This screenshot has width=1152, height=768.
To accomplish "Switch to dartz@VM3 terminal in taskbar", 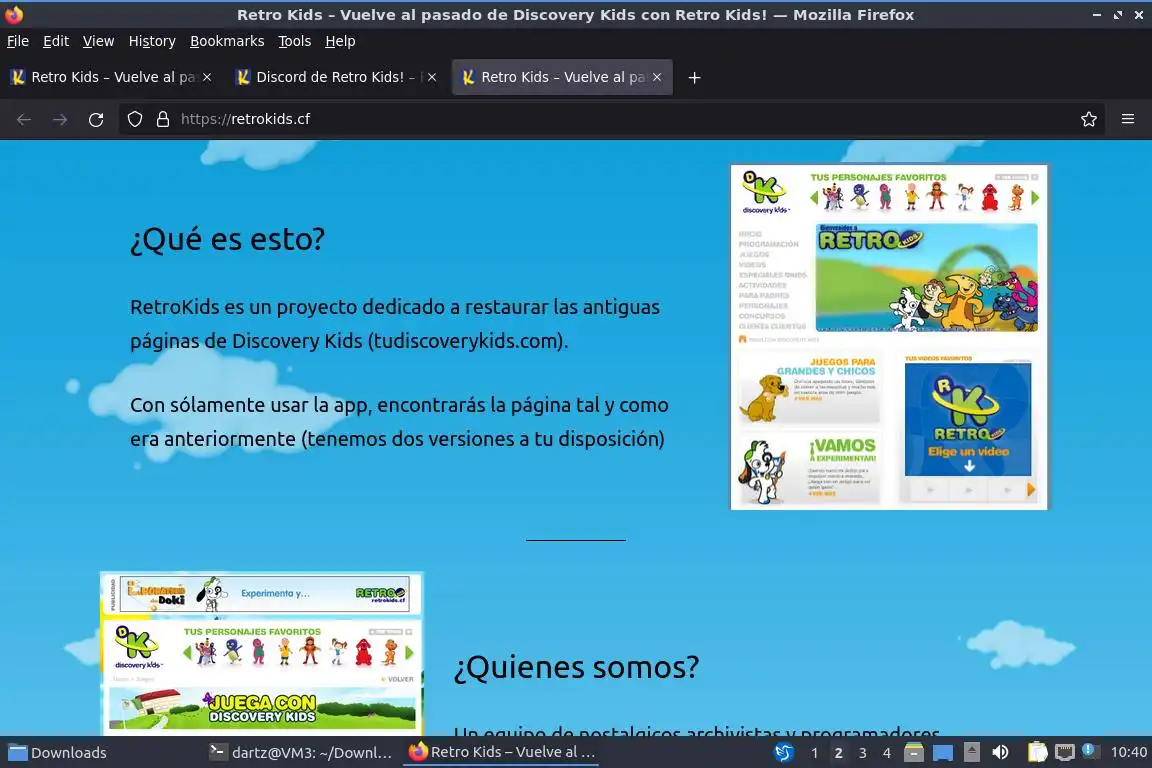I will click(300, 753).
